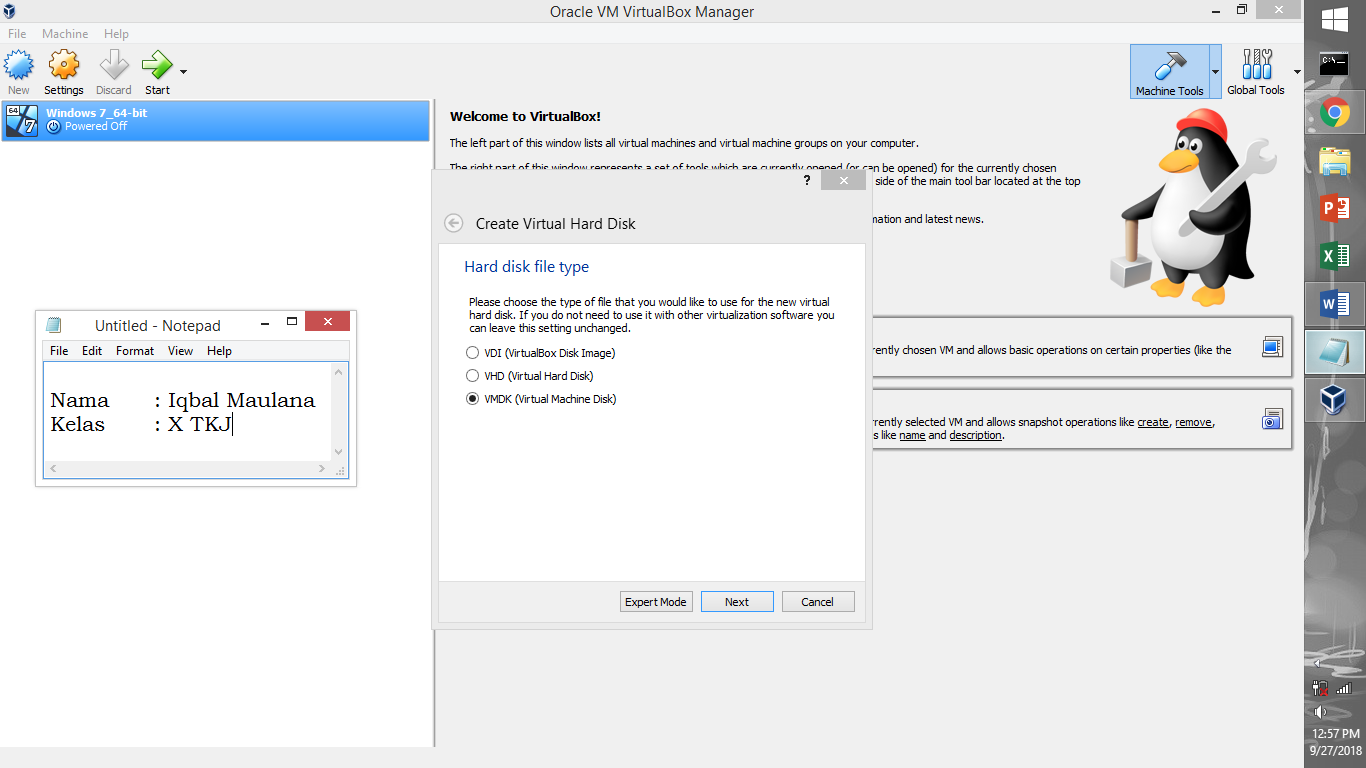Expand the Global Tools dropdown arrow

1297,72
